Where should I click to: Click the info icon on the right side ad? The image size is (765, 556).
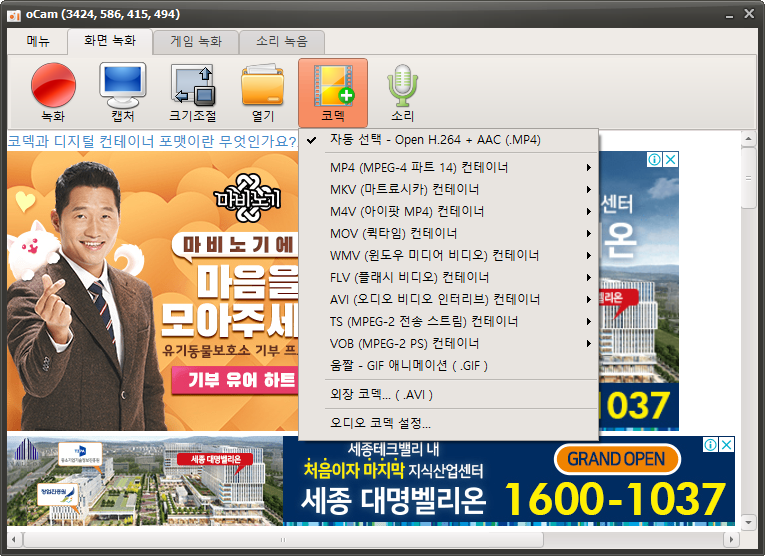pos(654,159)
